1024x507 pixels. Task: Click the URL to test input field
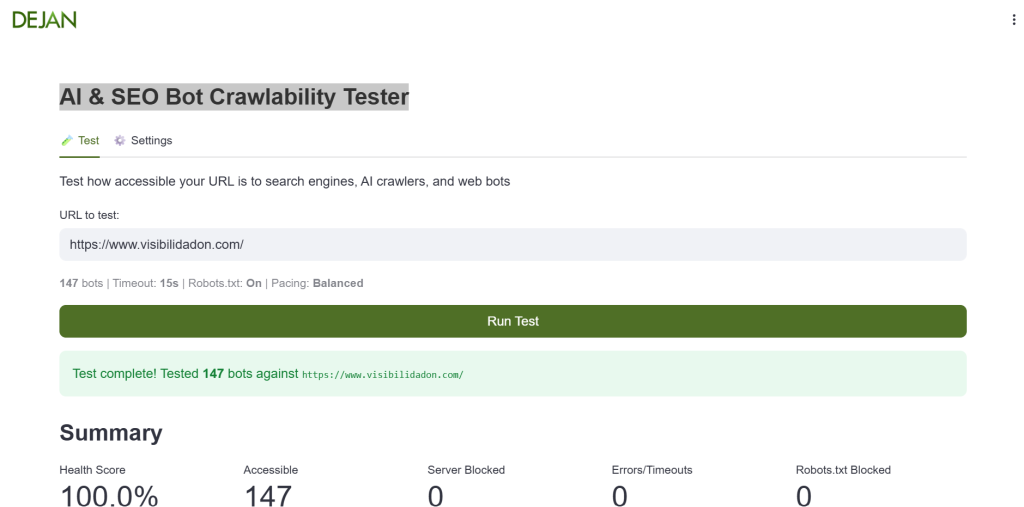coord(512,244)
